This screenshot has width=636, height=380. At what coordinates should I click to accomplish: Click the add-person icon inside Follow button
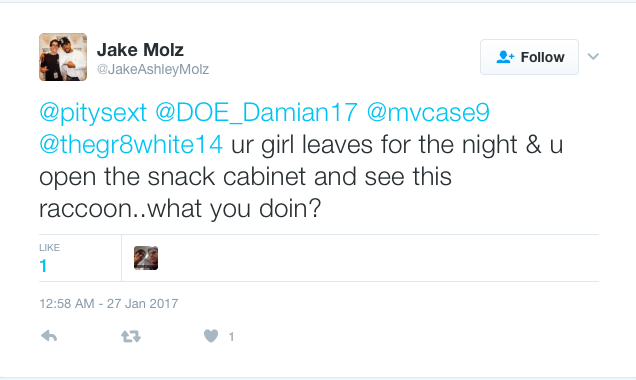point(505,57)
